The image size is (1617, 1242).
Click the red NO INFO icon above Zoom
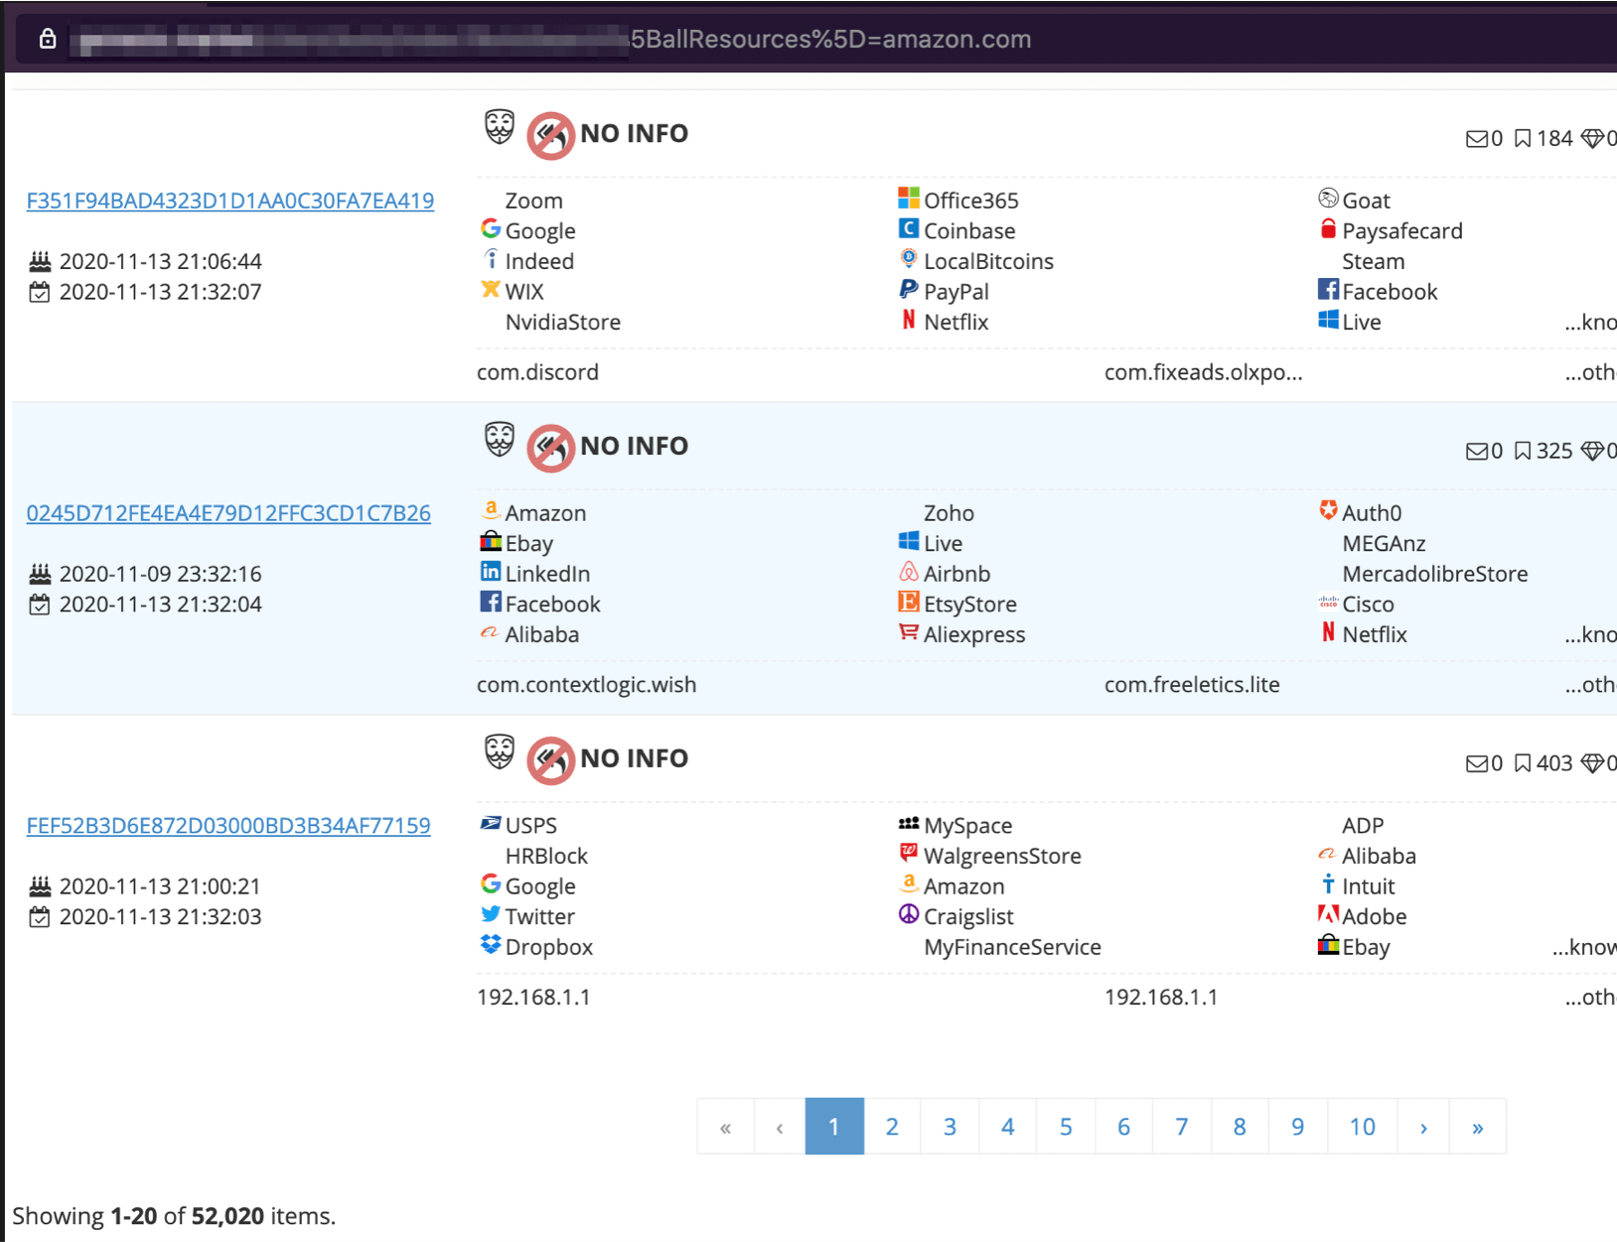[x=550, y=135]
